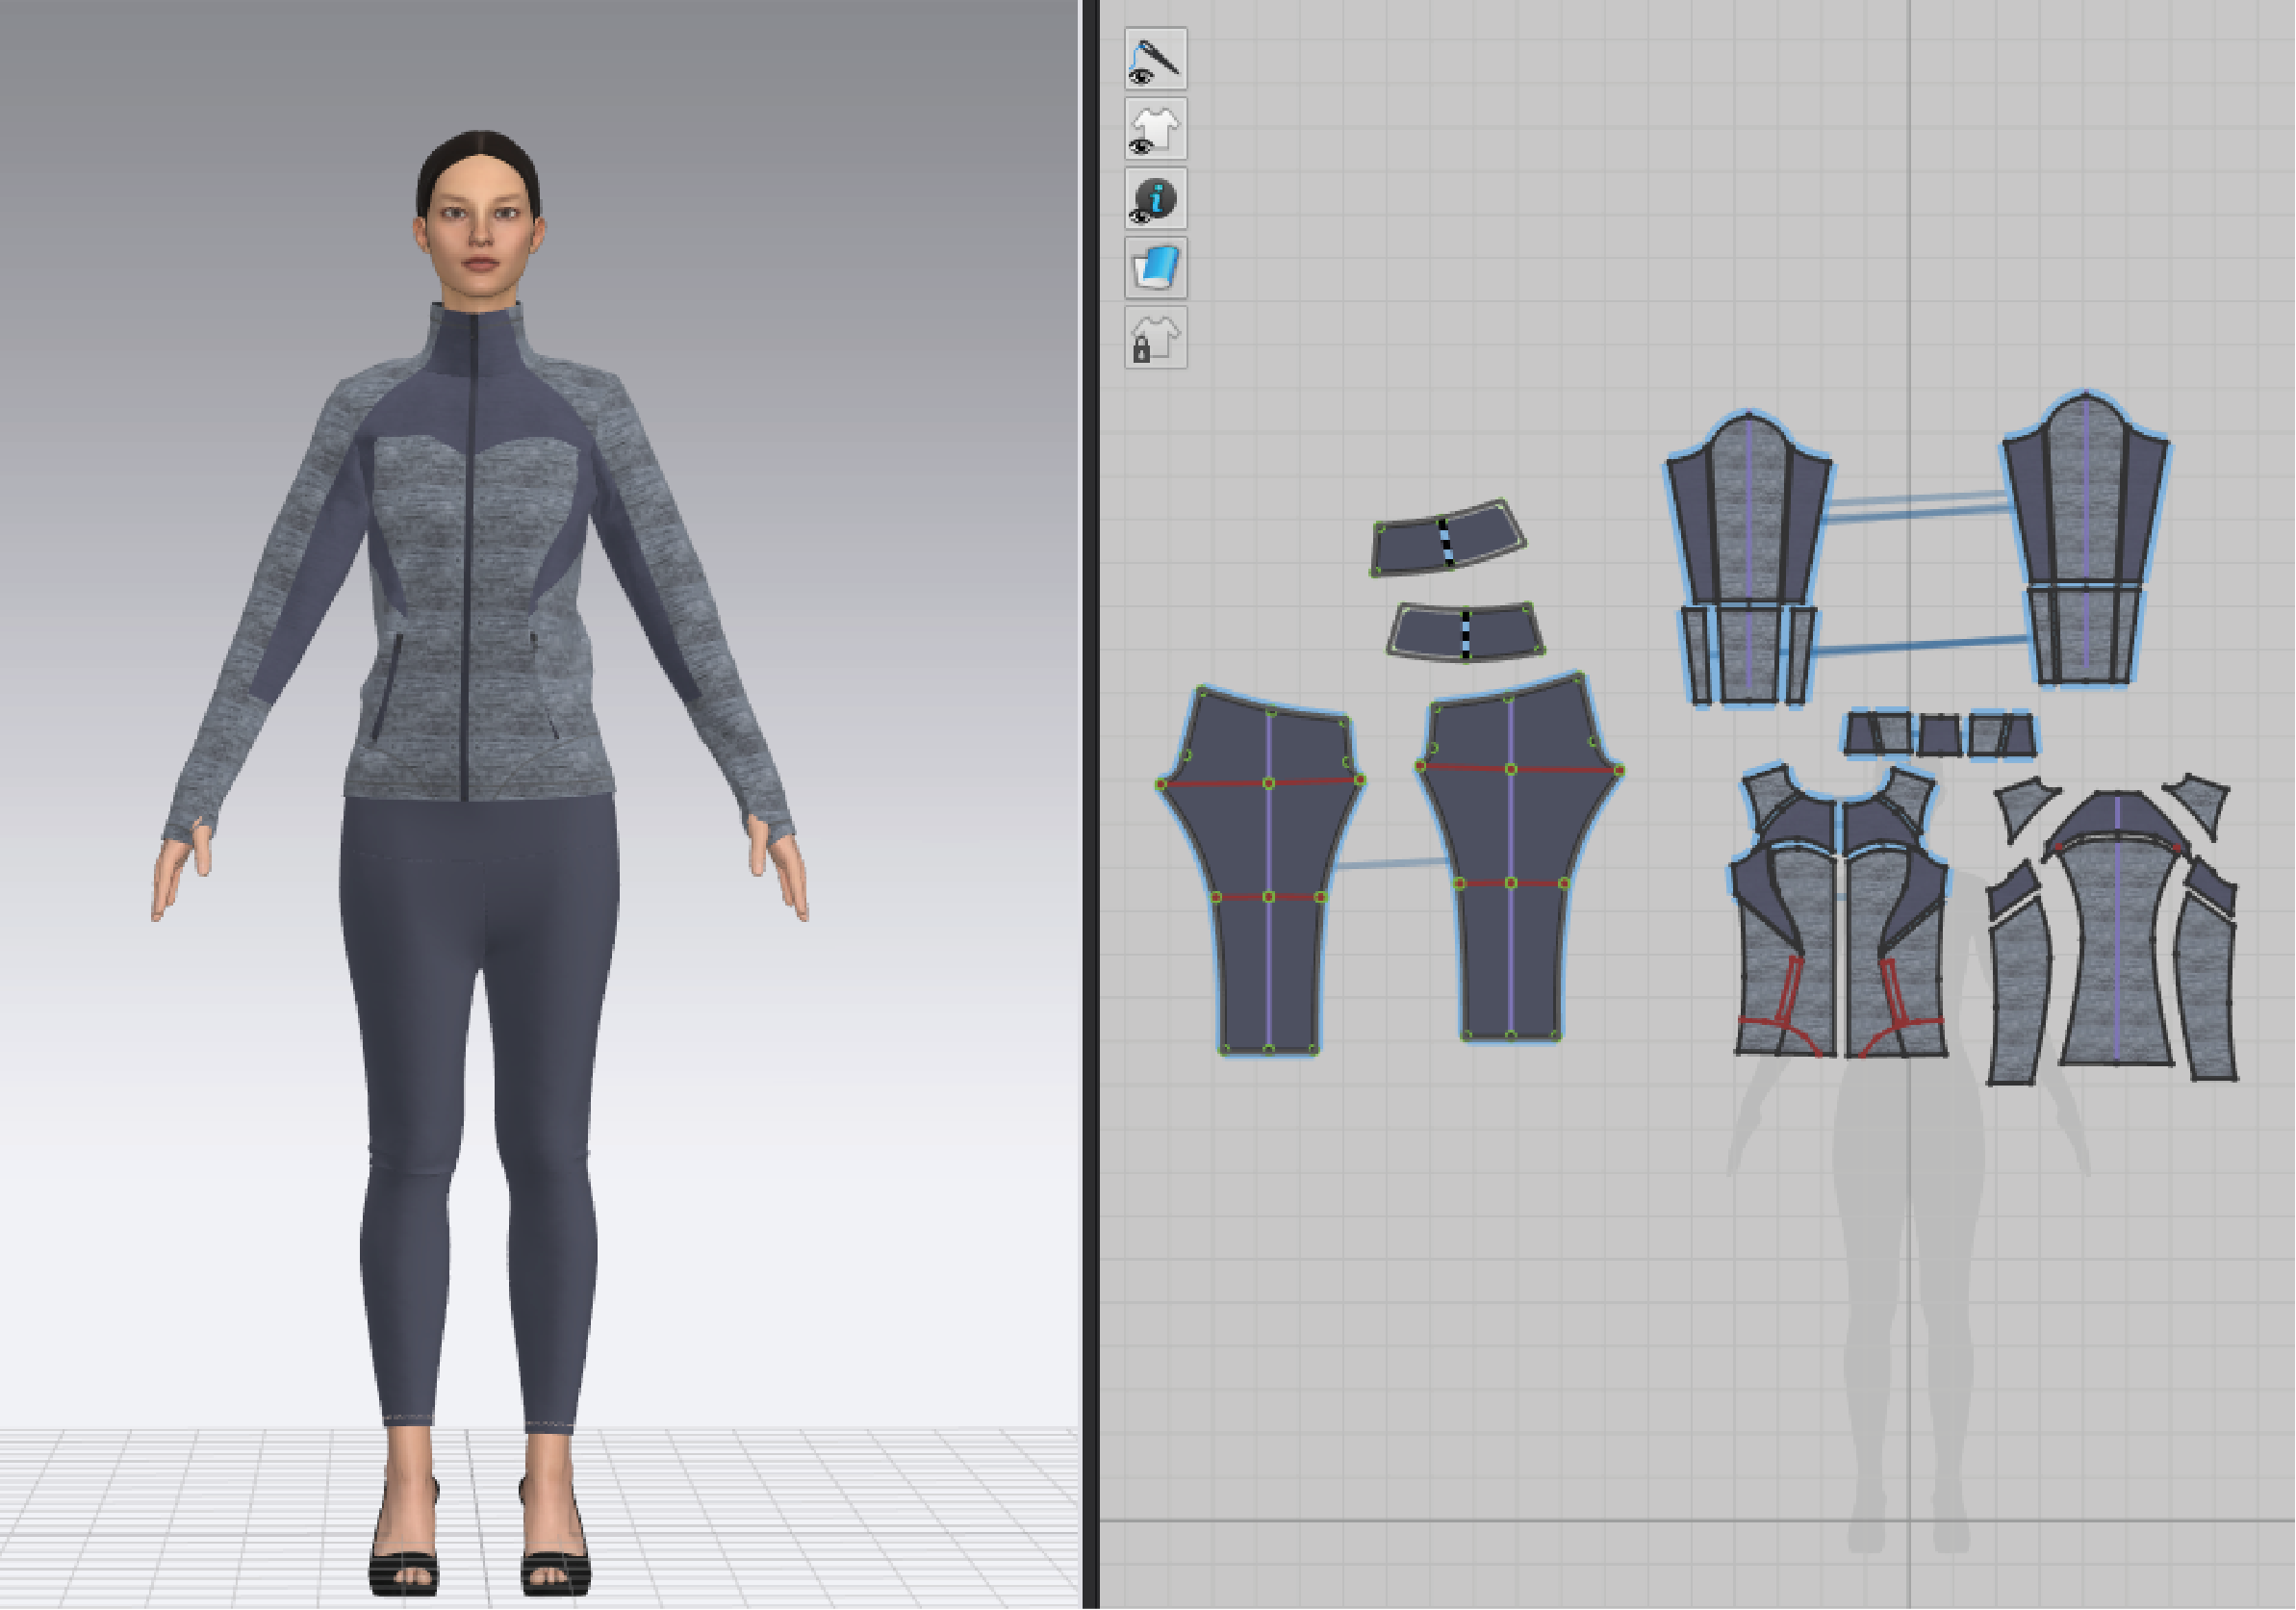Toggle the Show Sewing needle icon
This screenshot has height=1610, width=2296.
click(x=1156, y=59)
